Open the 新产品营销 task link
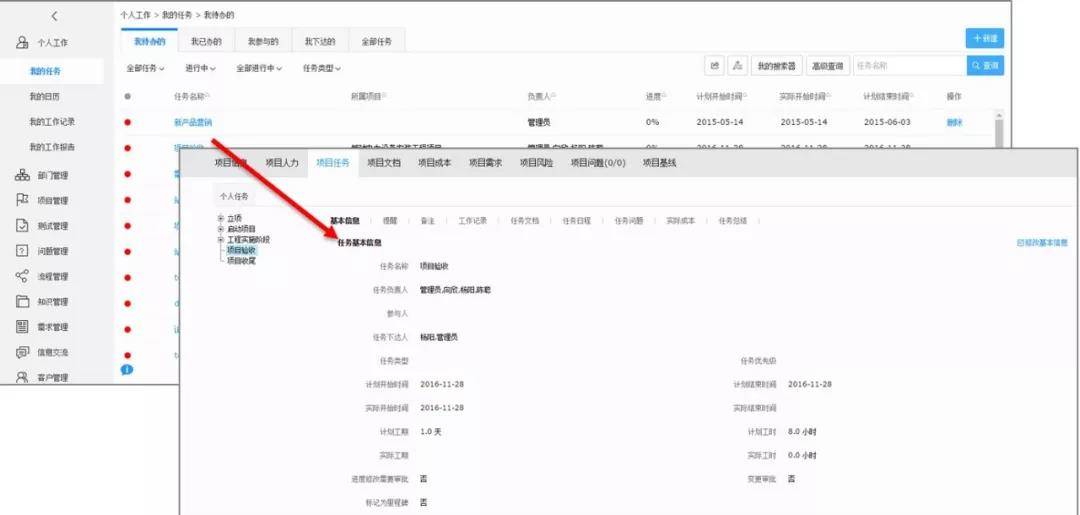The height and width of the screenshot is (515, 1080). pos(192,122)
